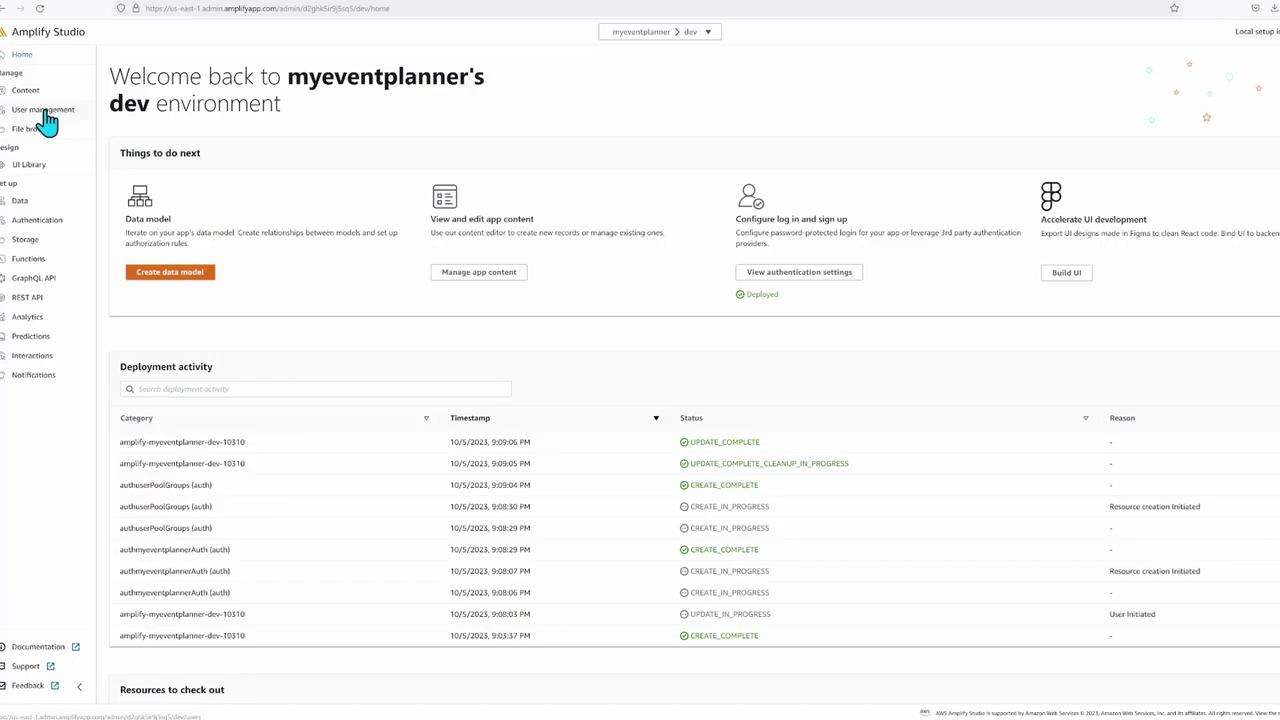This screenshot has height=720, width=1280.
Task: Open the Pocket save icon in browser toolbar
Action: (x=1255, y=8)
